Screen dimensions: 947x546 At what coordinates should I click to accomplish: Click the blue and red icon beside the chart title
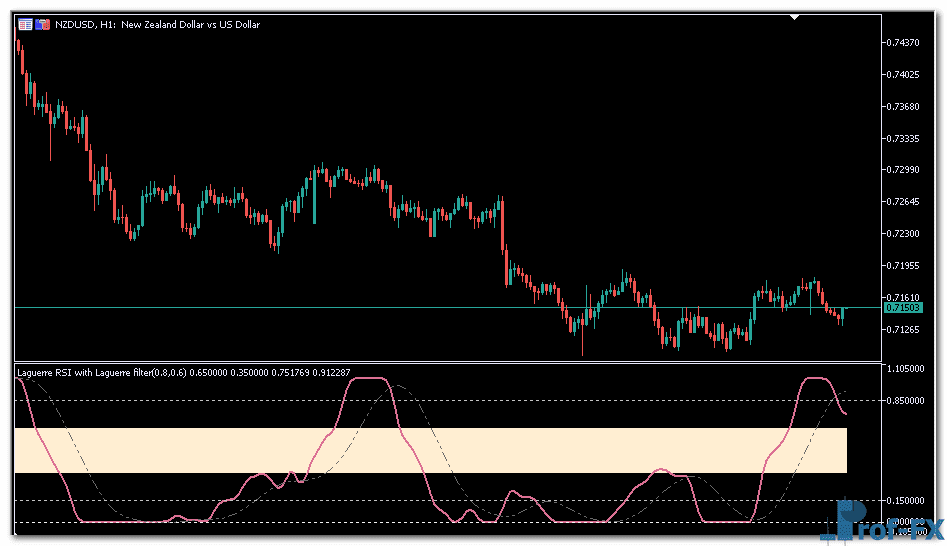pyautogui.click(x=43, y=24)
